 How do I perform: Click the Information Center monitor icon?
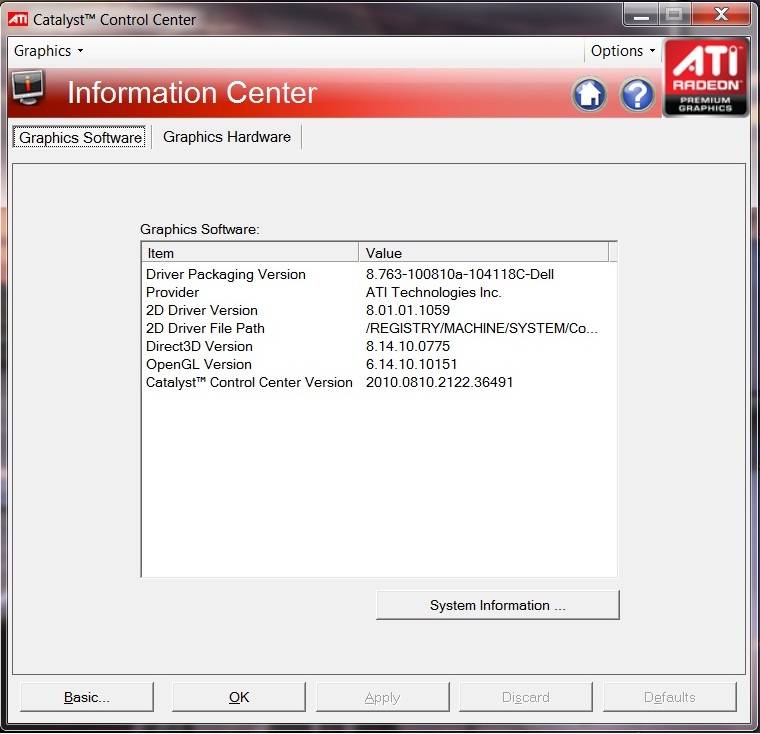click(x=28, y=88)
